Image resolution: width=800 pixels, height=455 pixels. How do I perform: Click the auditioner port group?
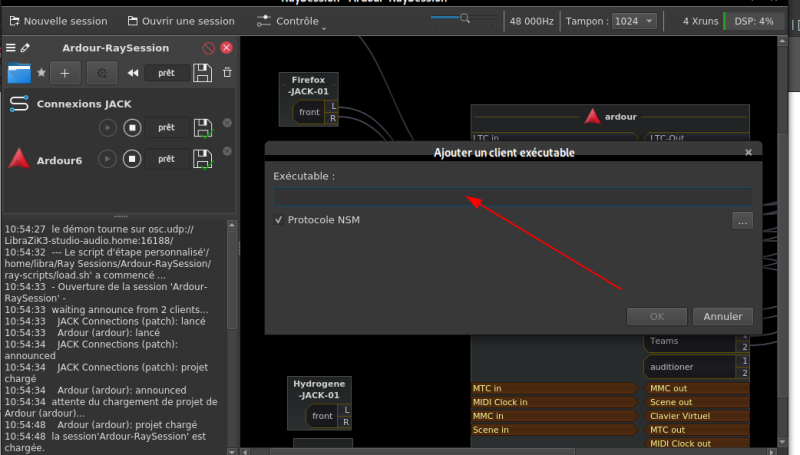689,367
